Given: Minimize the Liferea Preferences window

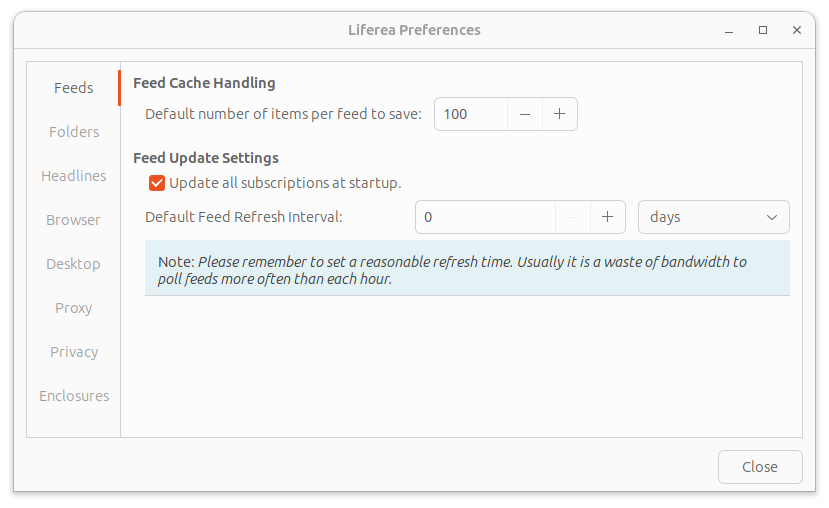Looking at the screenshot, I should [x=729, y=30].
